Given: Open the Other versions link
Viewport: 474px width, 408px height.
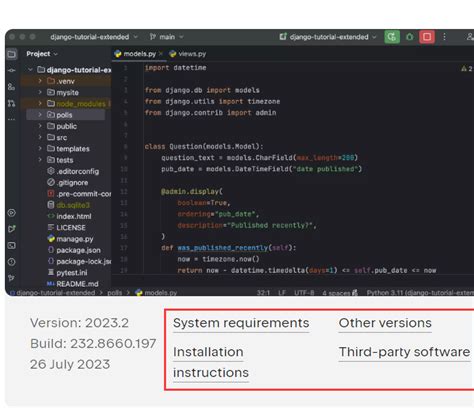Looking at the screenshot, I should coord(385,323).
